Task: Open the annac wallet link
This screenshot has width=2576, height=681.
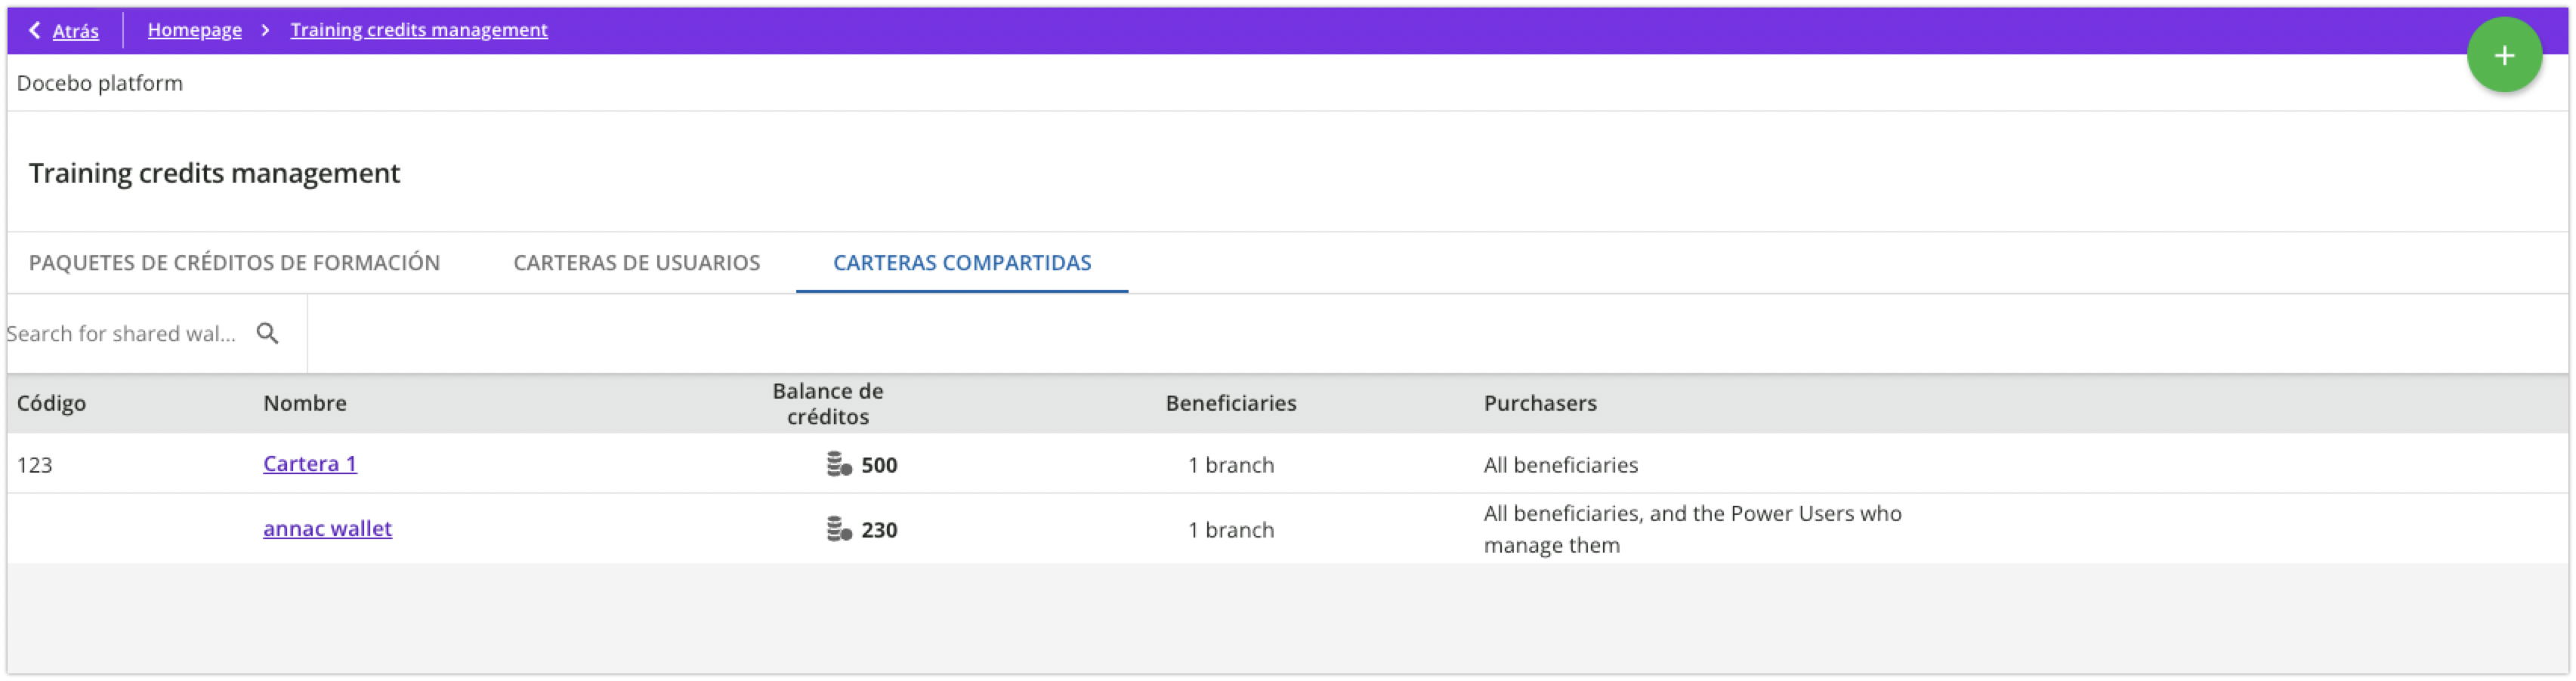Action: click(x=327, y=529)
